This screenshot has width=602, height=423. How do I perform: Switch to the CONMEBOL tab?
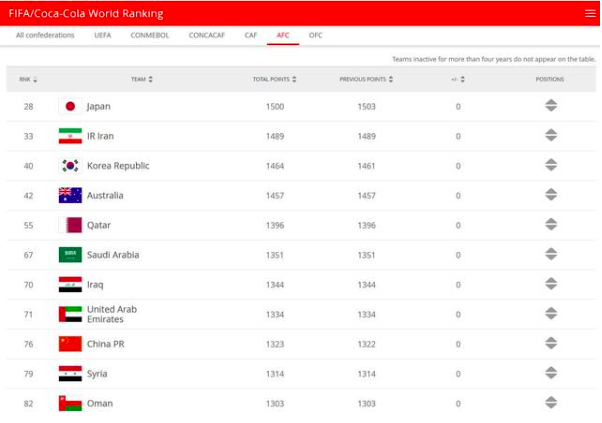click(149, 35)
